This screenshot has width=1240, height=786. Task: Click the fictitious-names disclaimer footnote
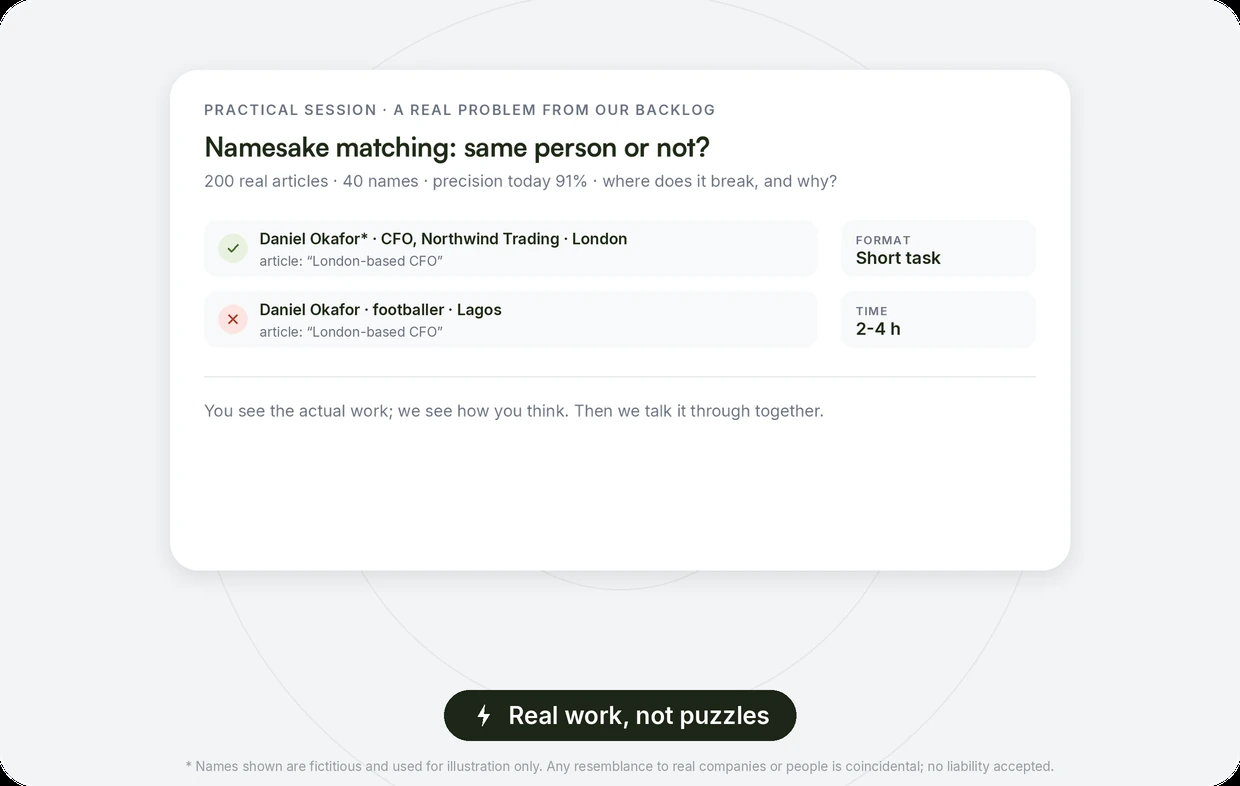click(x=620, y=766)
